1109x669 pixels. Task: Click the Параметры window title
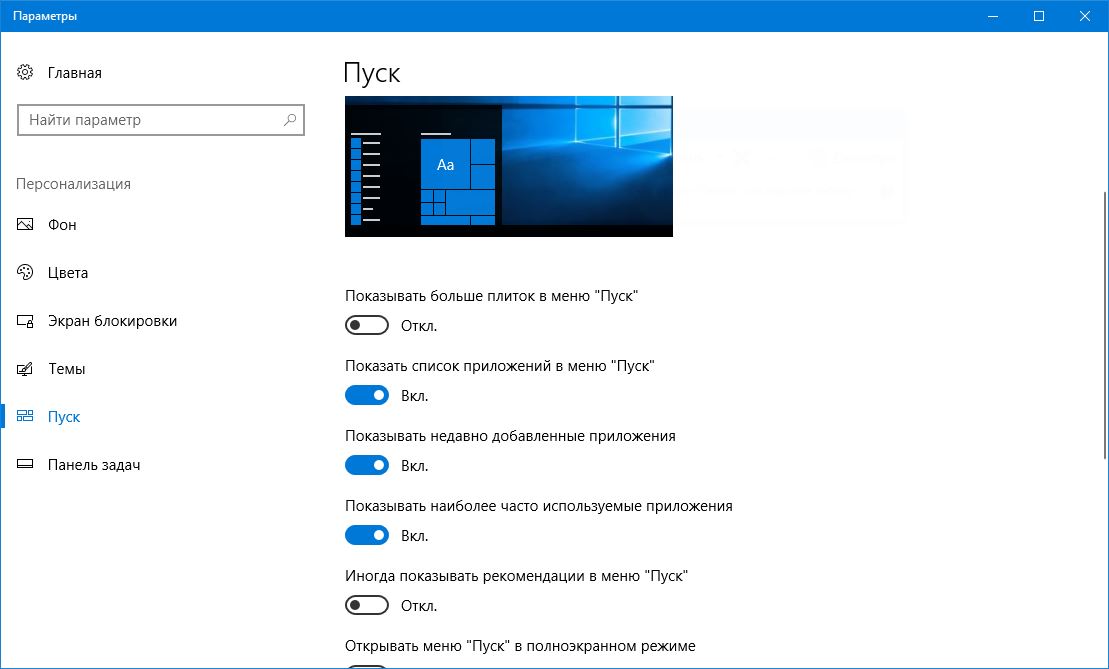(x=45, y=16)
